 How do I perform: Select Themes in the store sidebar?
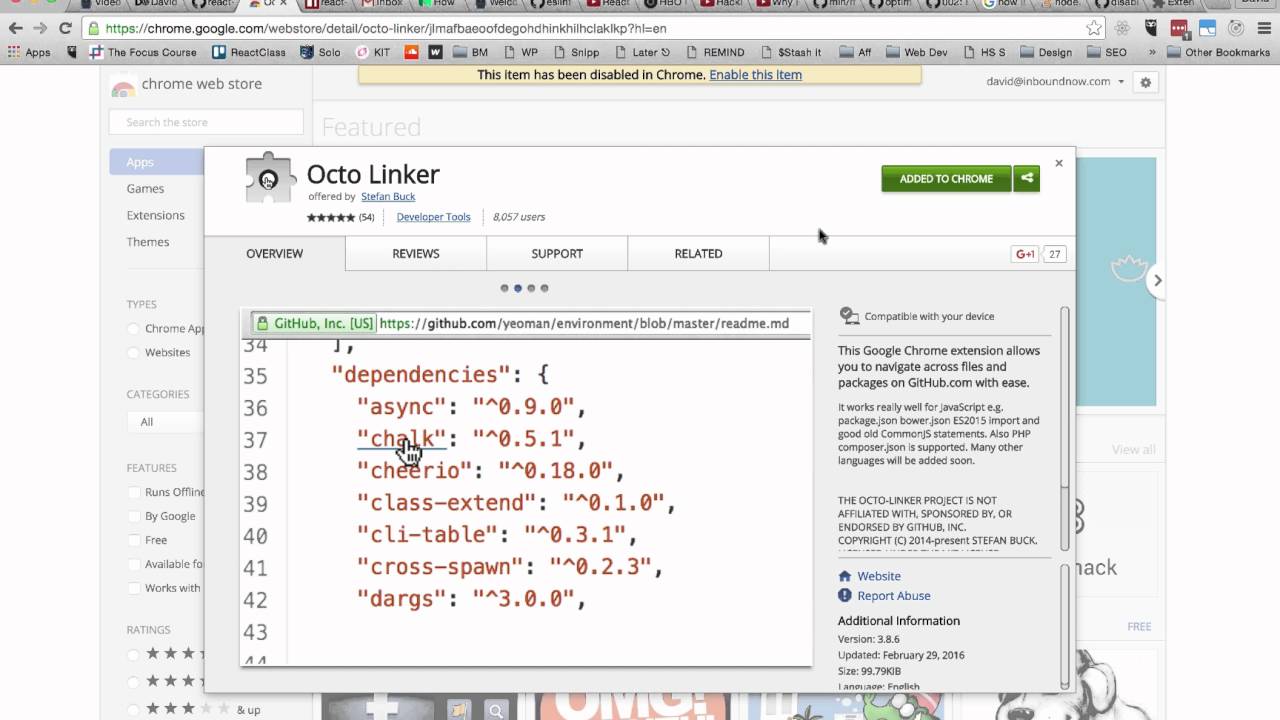click(148, 242)
